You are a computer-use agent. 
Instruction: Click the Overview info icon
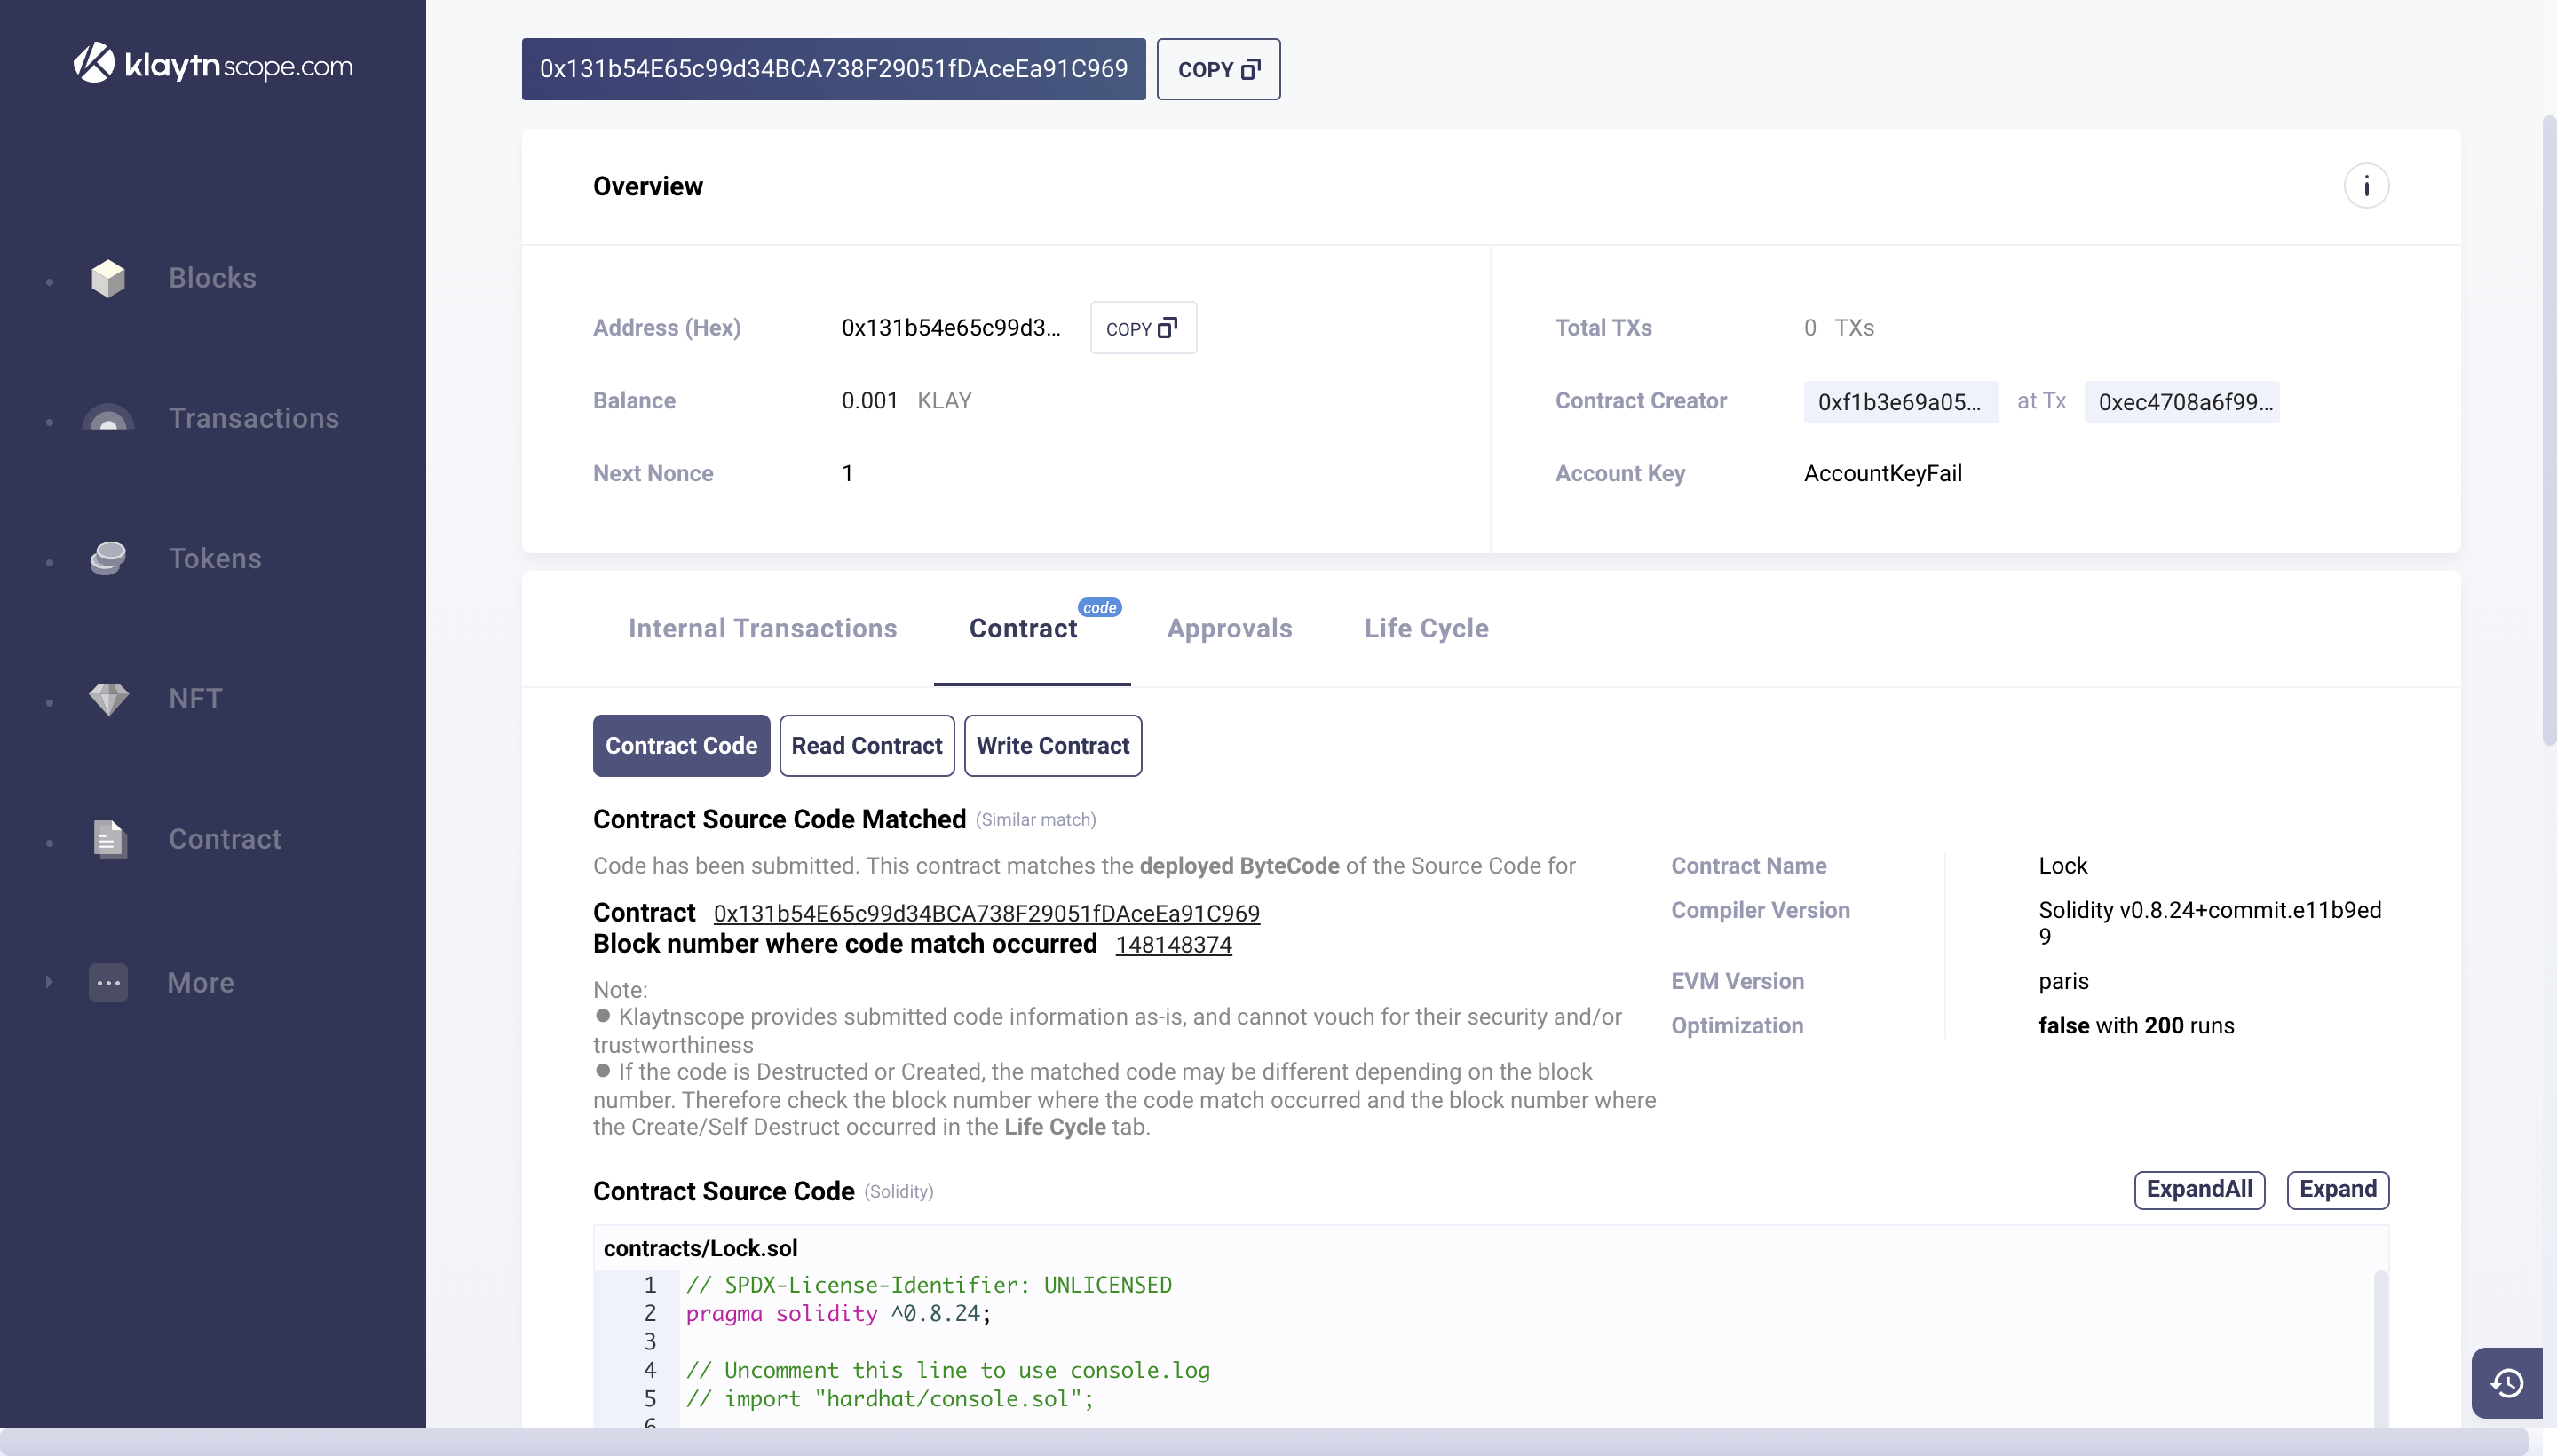tap(2365, 186)
